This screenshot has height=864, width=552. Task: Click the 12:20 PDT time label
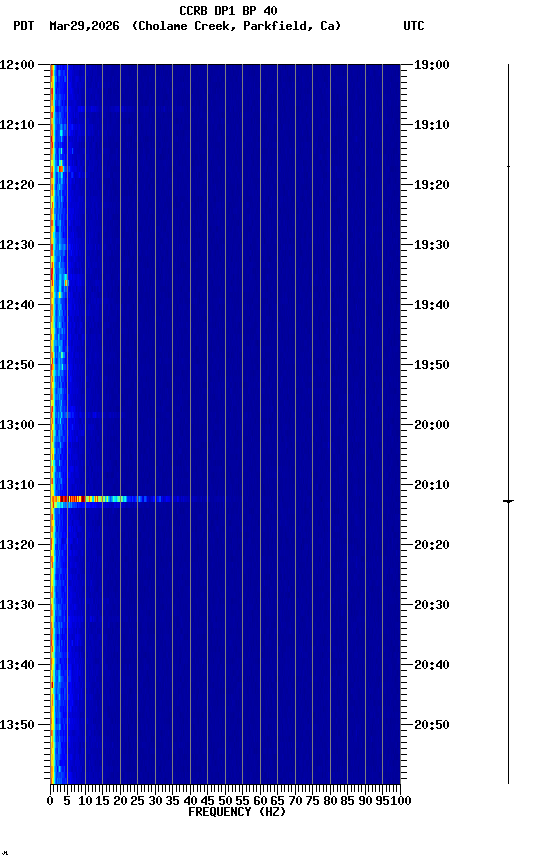[17, 185]
